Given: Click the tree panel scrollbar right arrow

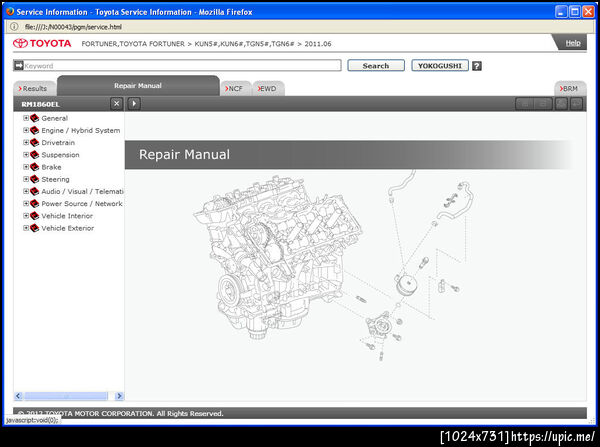Looking at the screenshot, I should (x=119, y=396).
